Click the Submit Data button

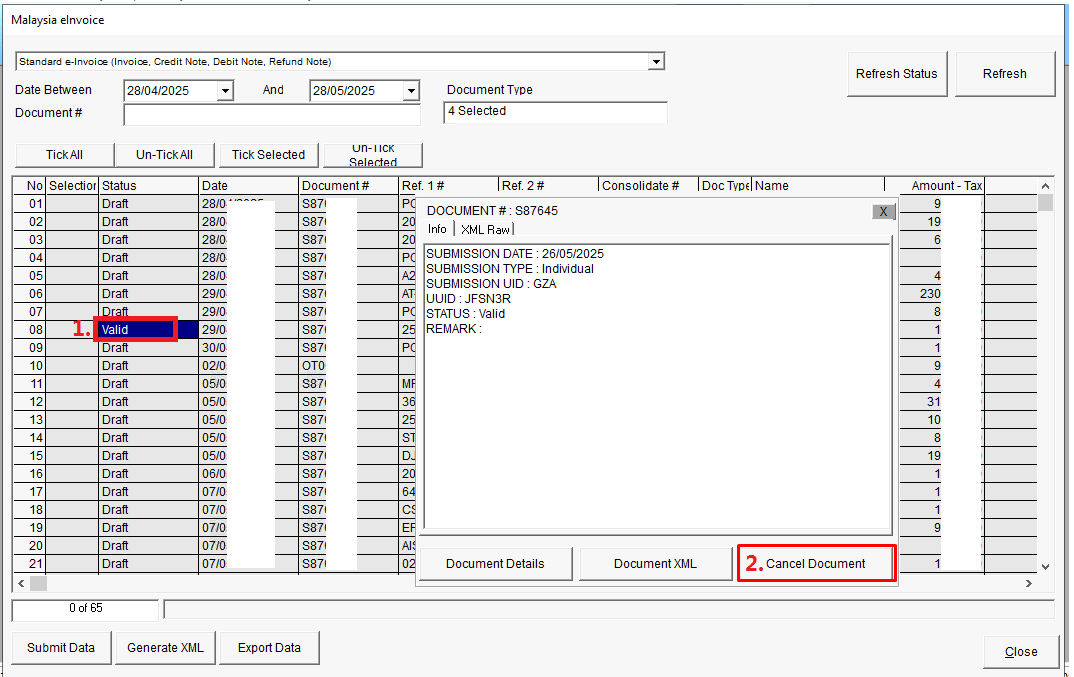61,648
